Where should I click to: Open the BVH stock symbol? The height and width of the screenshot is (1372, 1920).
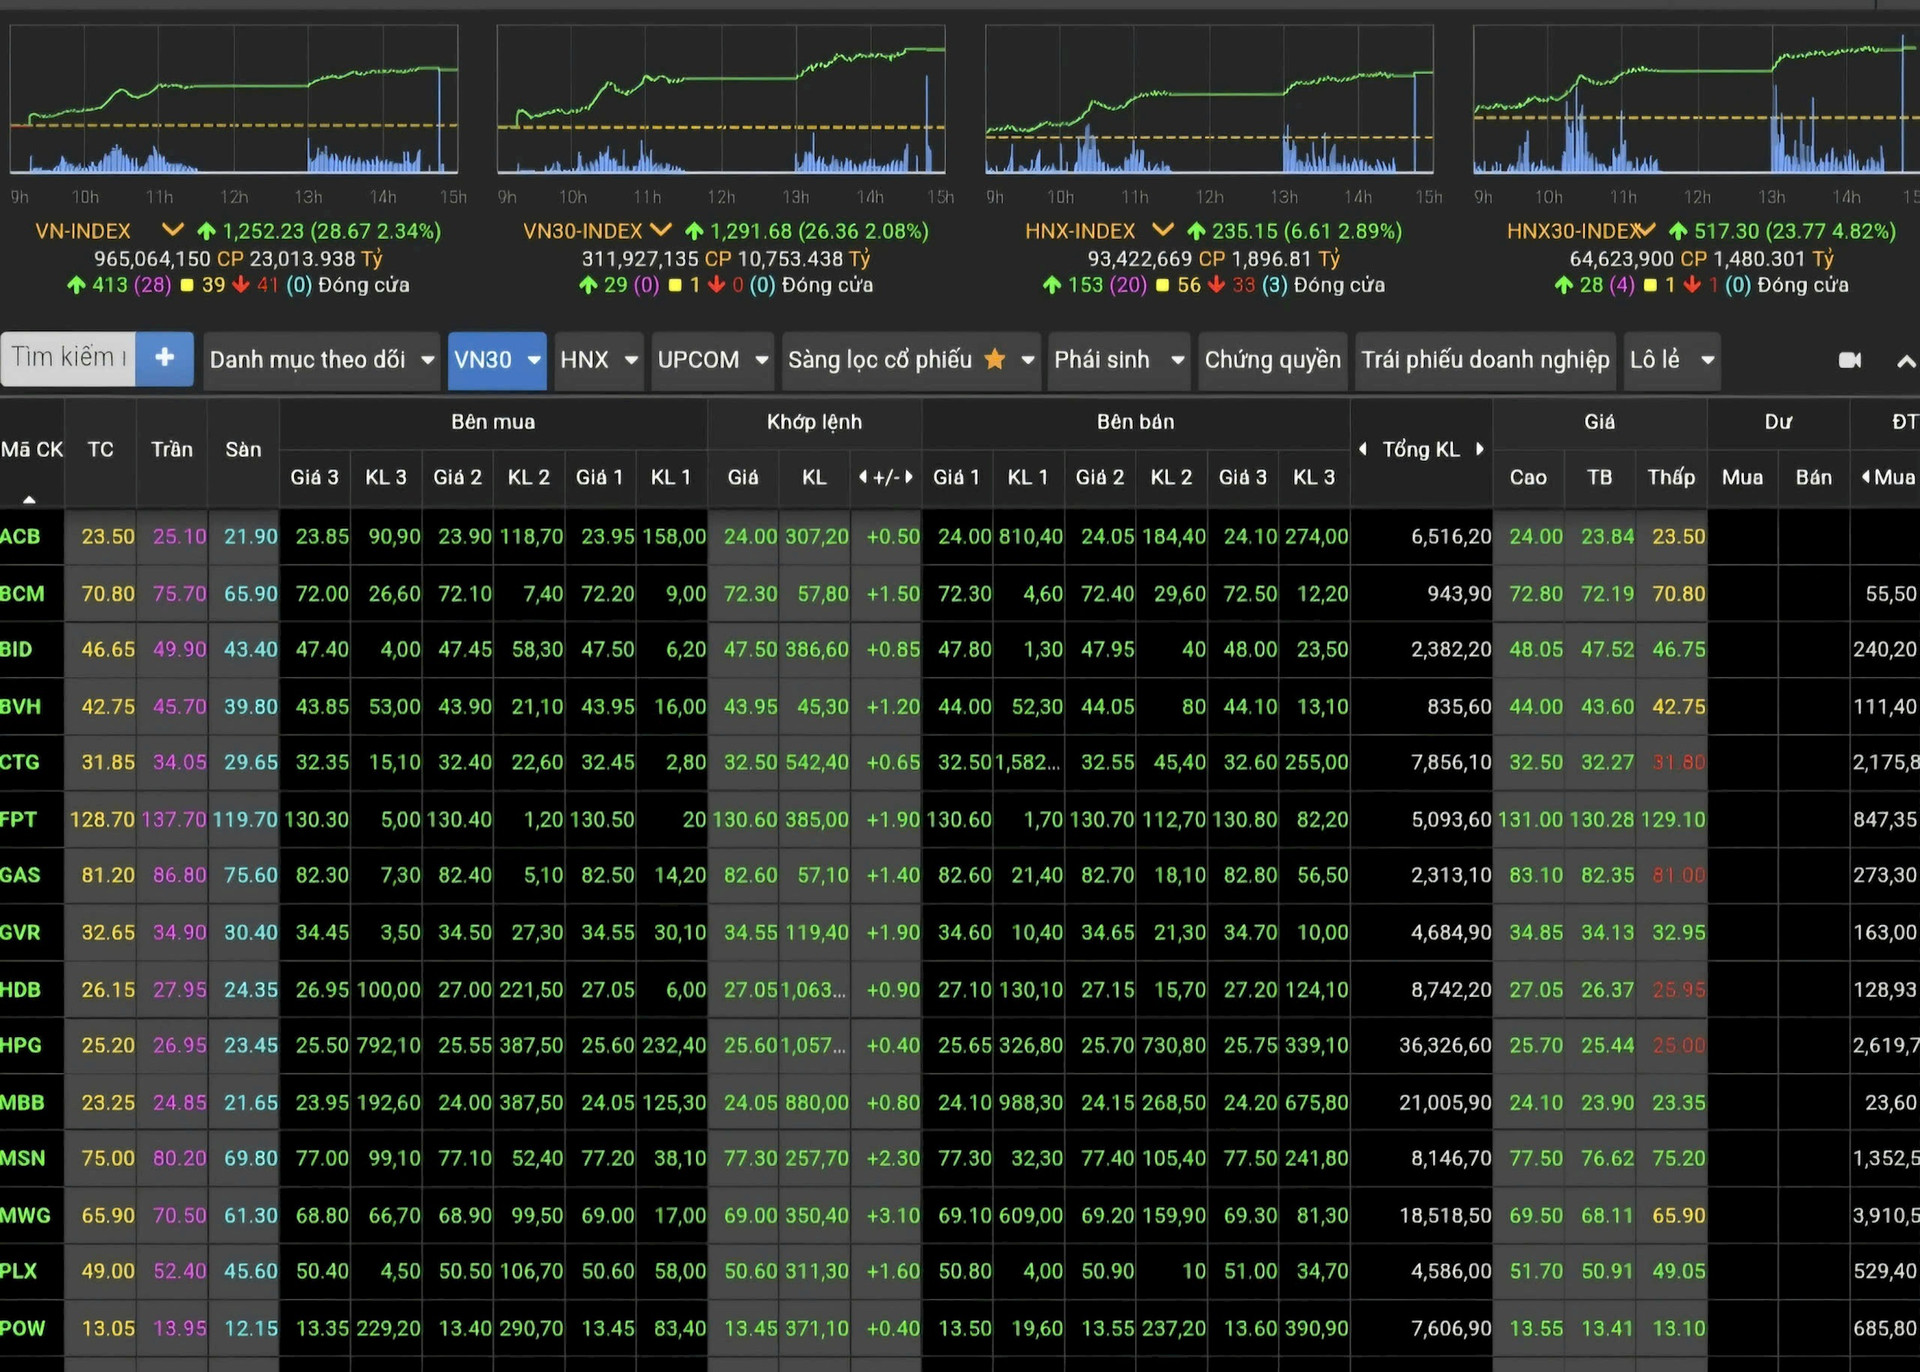tap(21, 707)
